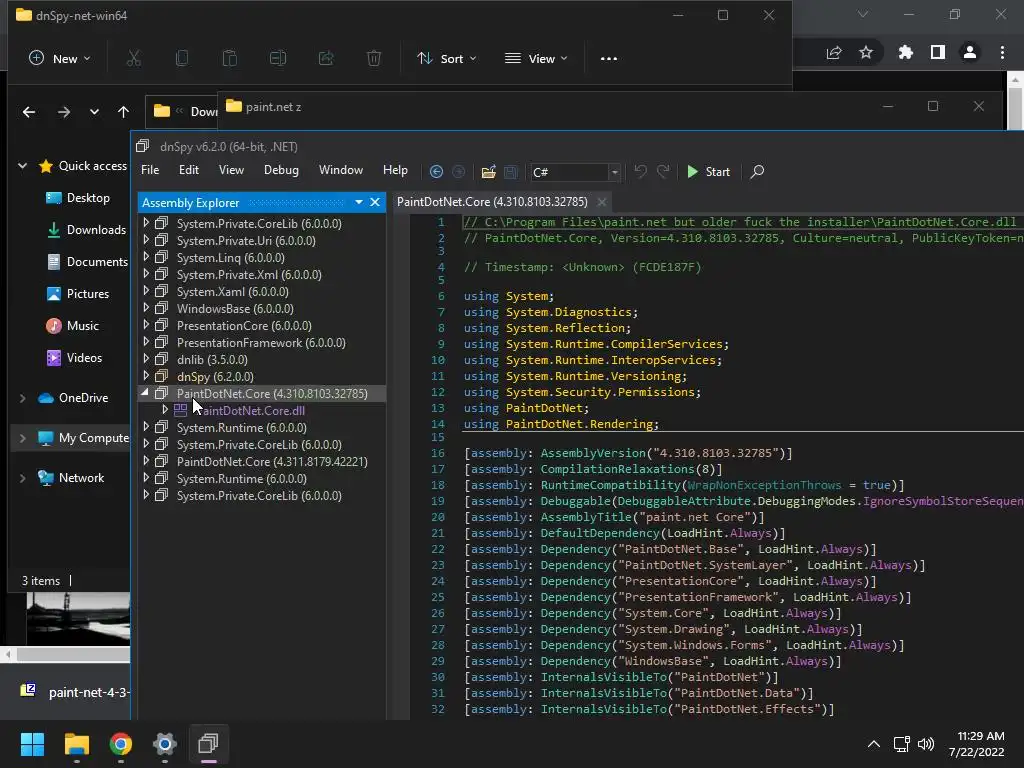Select PaintDotNet.Core (4.311.8179.42221) assembly
Viewport: 1024px width, 768px height.
click(x=272, y=461)
